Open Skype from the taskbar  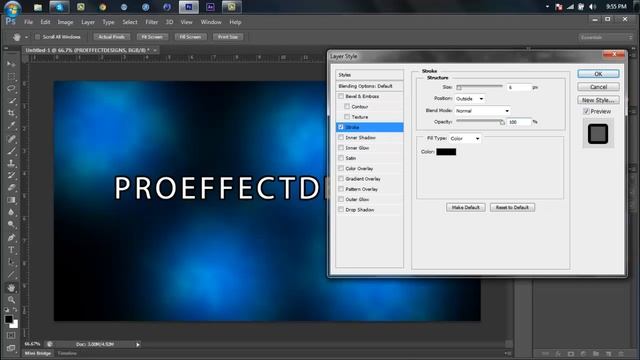(60, 7)
